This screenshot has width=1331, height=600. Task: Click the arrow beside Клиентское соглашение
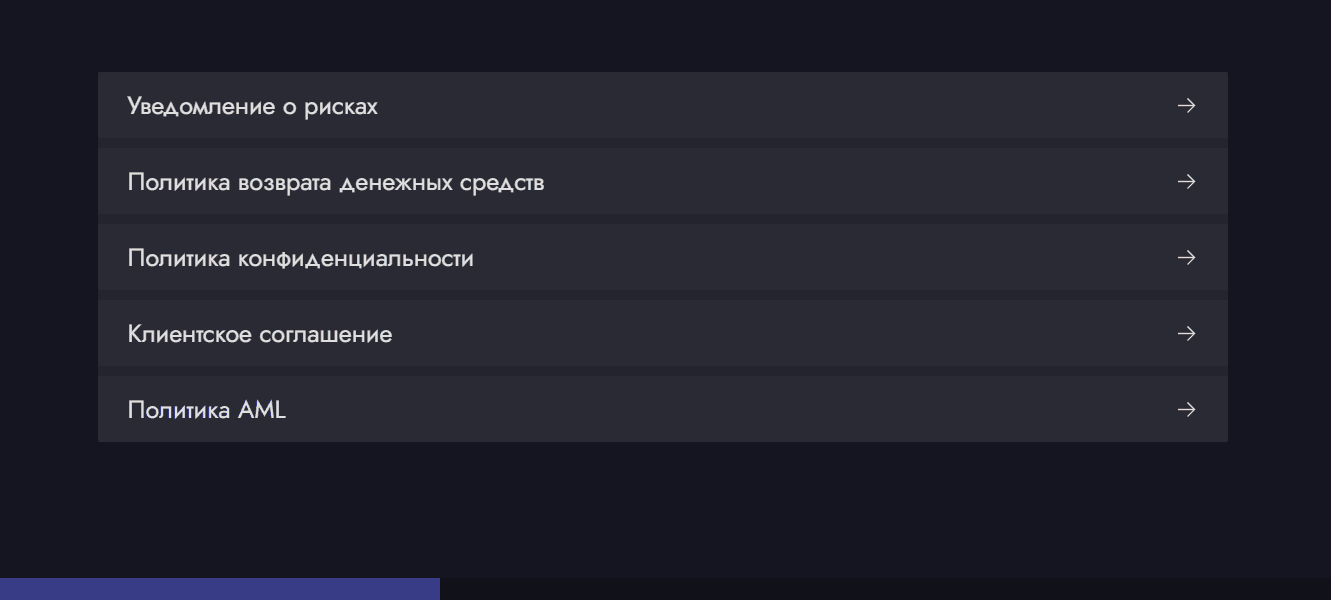[x=1186, y=334]
